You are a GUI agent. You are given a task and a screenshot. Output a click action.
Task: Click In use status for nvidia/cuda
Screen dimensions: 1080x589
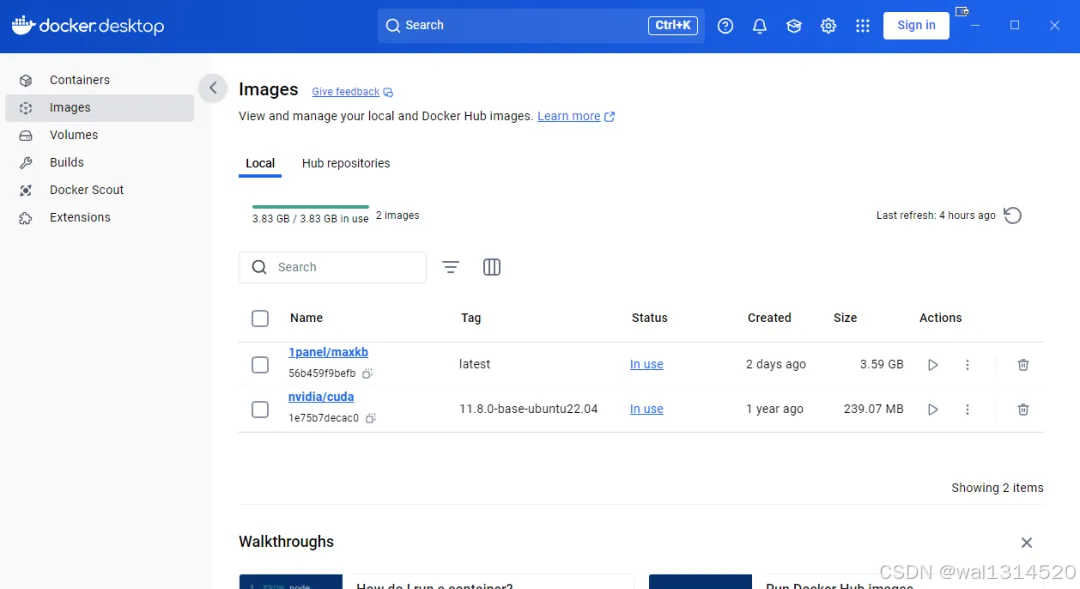(x=647, y=409)
